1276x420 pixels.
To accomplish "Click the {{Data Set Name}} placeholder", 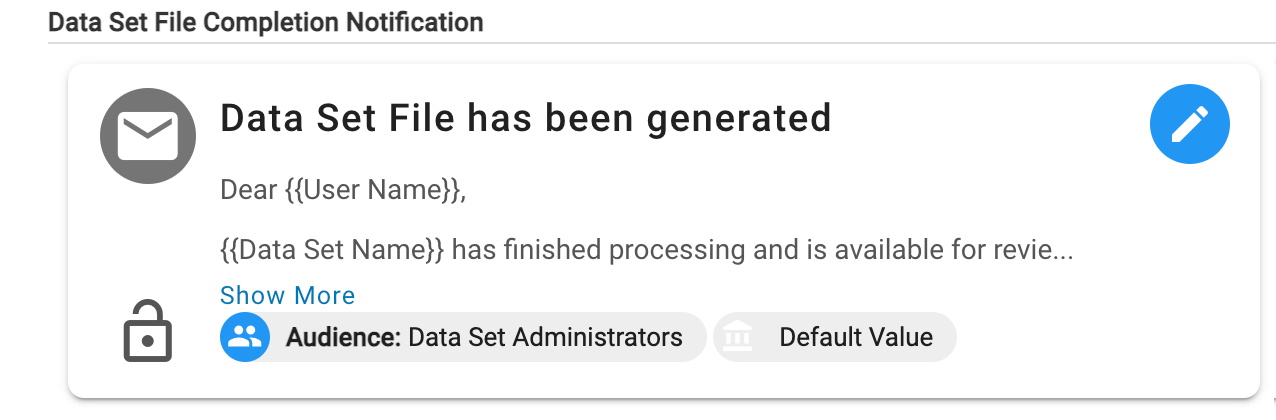I will pos(332,249).
